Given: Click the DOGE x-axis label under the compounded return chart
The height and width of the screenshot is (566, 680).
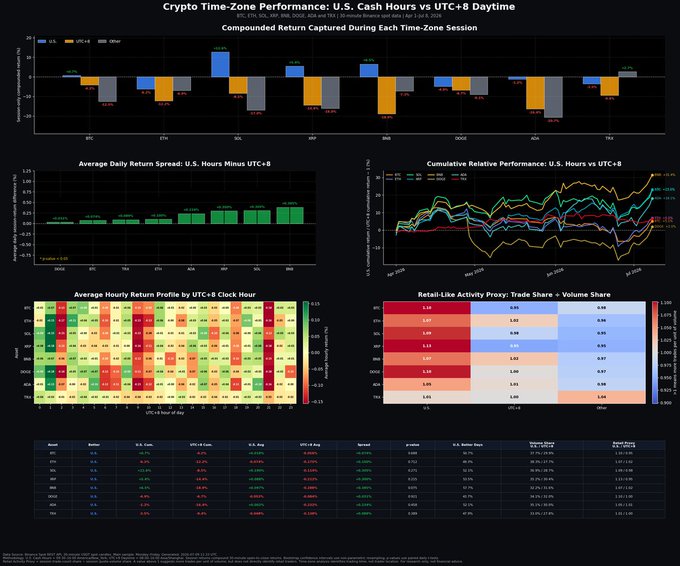Looking at the screenshot, I should (x=461, y=138).
